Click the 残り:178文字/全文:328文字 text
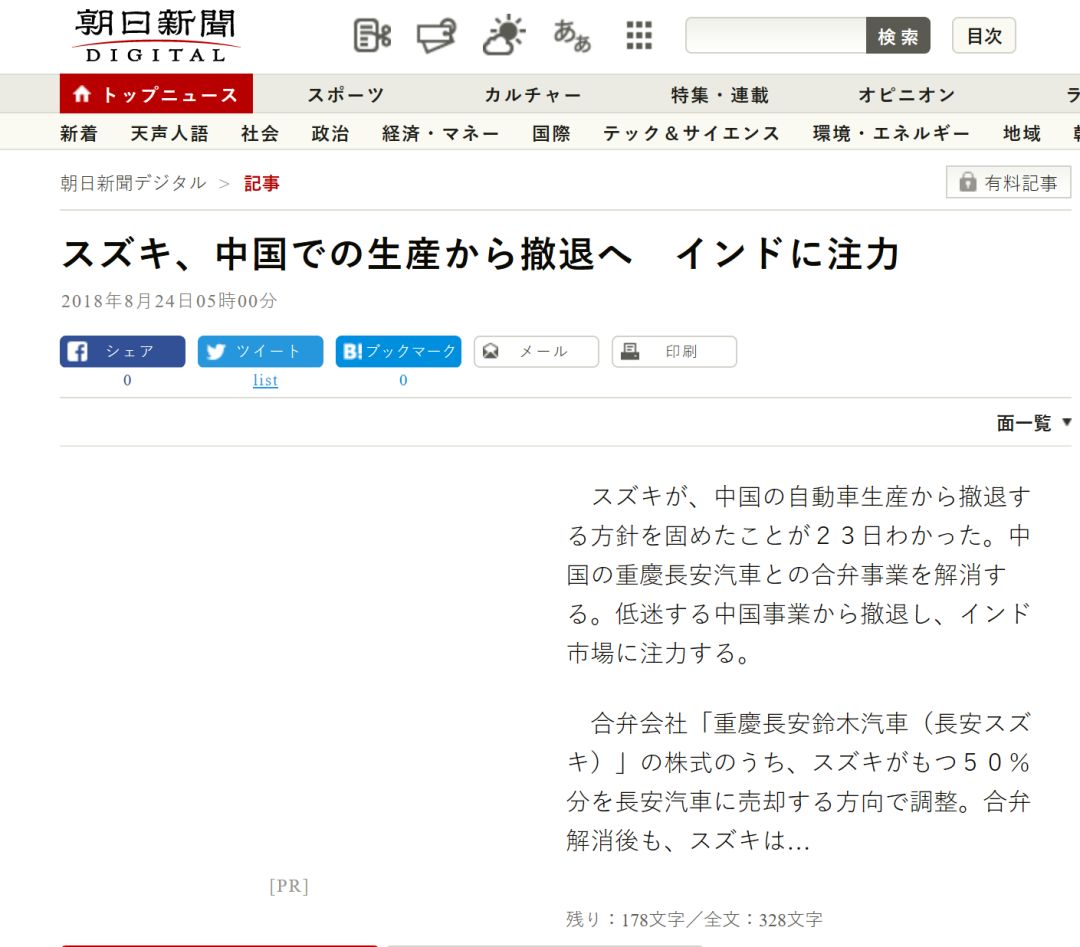Image resolution: width=1080 pixels, height=947 pixels. [x=694, y=919]
